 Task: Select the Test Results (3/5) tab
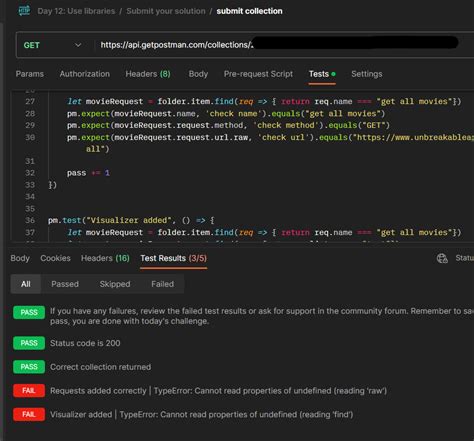173,258
